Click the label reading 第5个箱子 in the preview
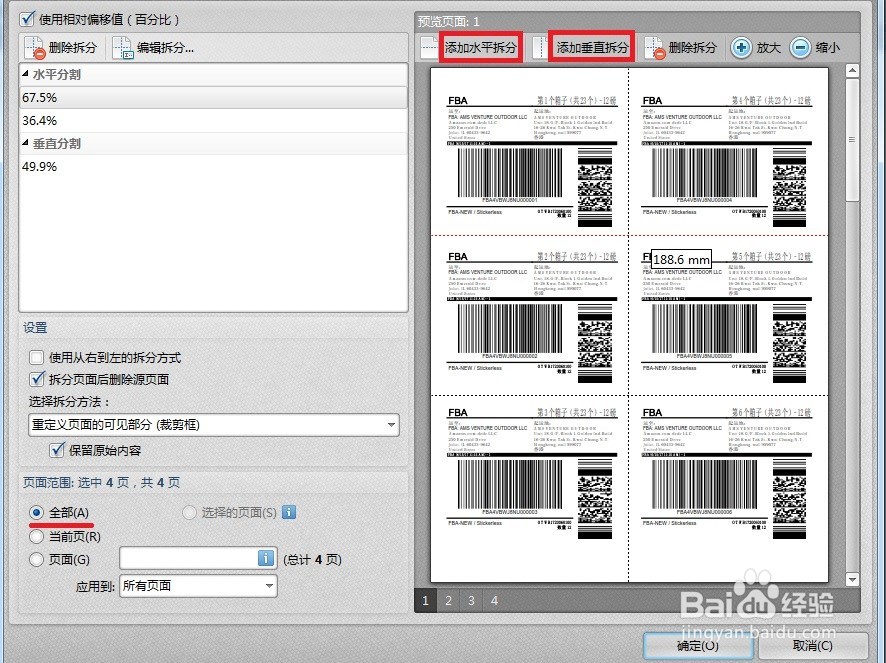The height and width of the screenshot is (663, 886). coord(727,317)
